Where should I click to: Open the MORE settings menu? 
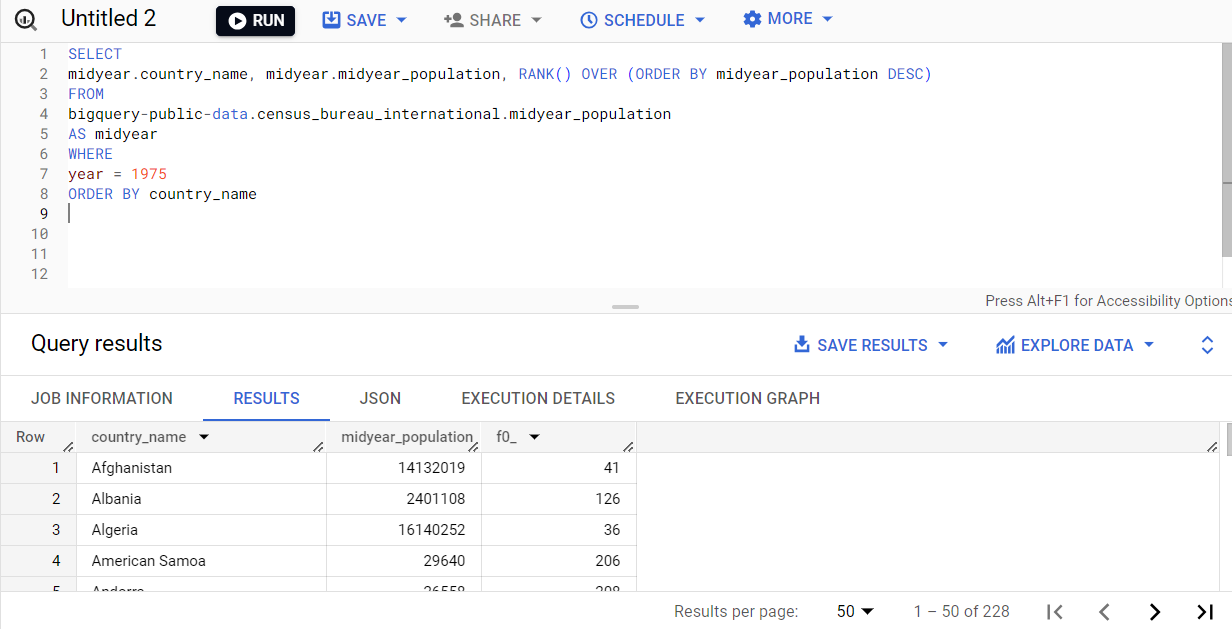788,19
